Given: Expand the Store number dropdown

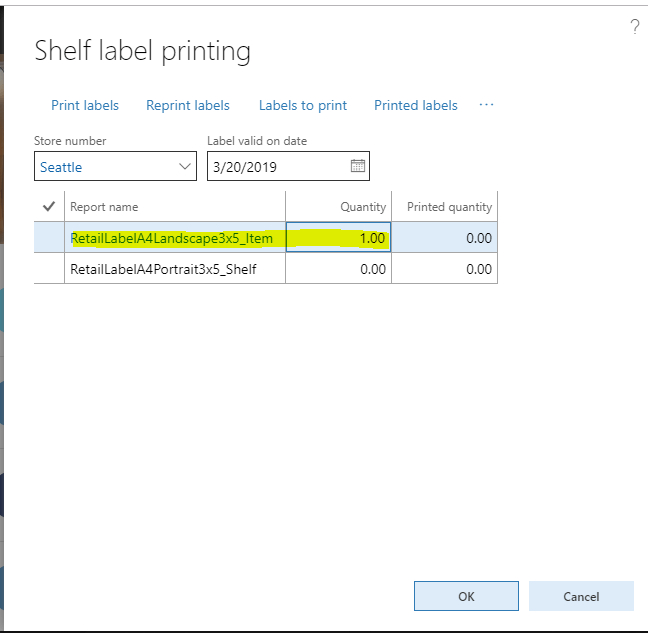Looking at the screenshot, I should click(185, 167).
